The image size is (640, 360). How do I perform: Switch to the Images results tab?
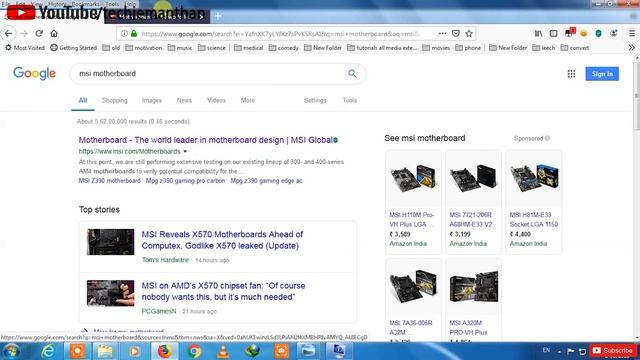pyautogui.click(x=152, y=100)
